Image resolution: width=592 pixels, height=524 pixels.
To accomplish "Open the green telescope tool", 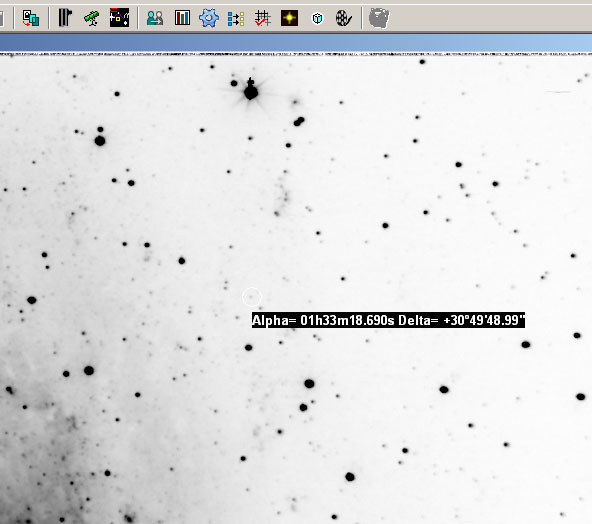I will pyautogui.click(x=92, y=18).
